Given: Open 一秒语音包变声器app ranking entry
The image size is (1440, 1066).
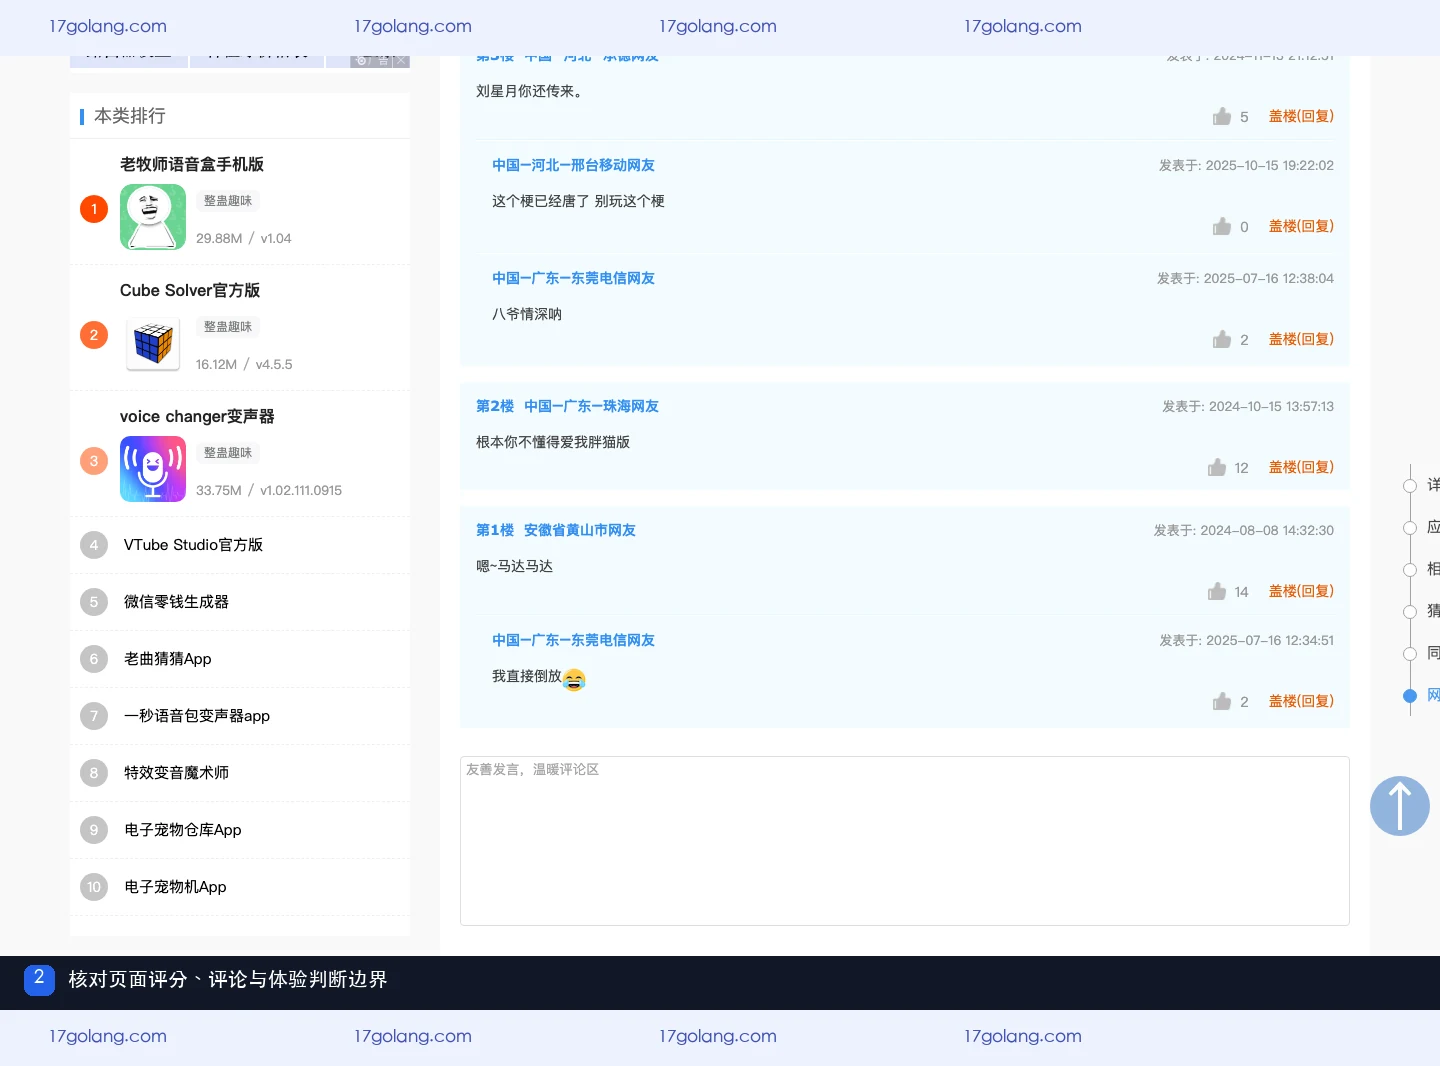Looking at the screenshot, I should click(x=197, y=716).
